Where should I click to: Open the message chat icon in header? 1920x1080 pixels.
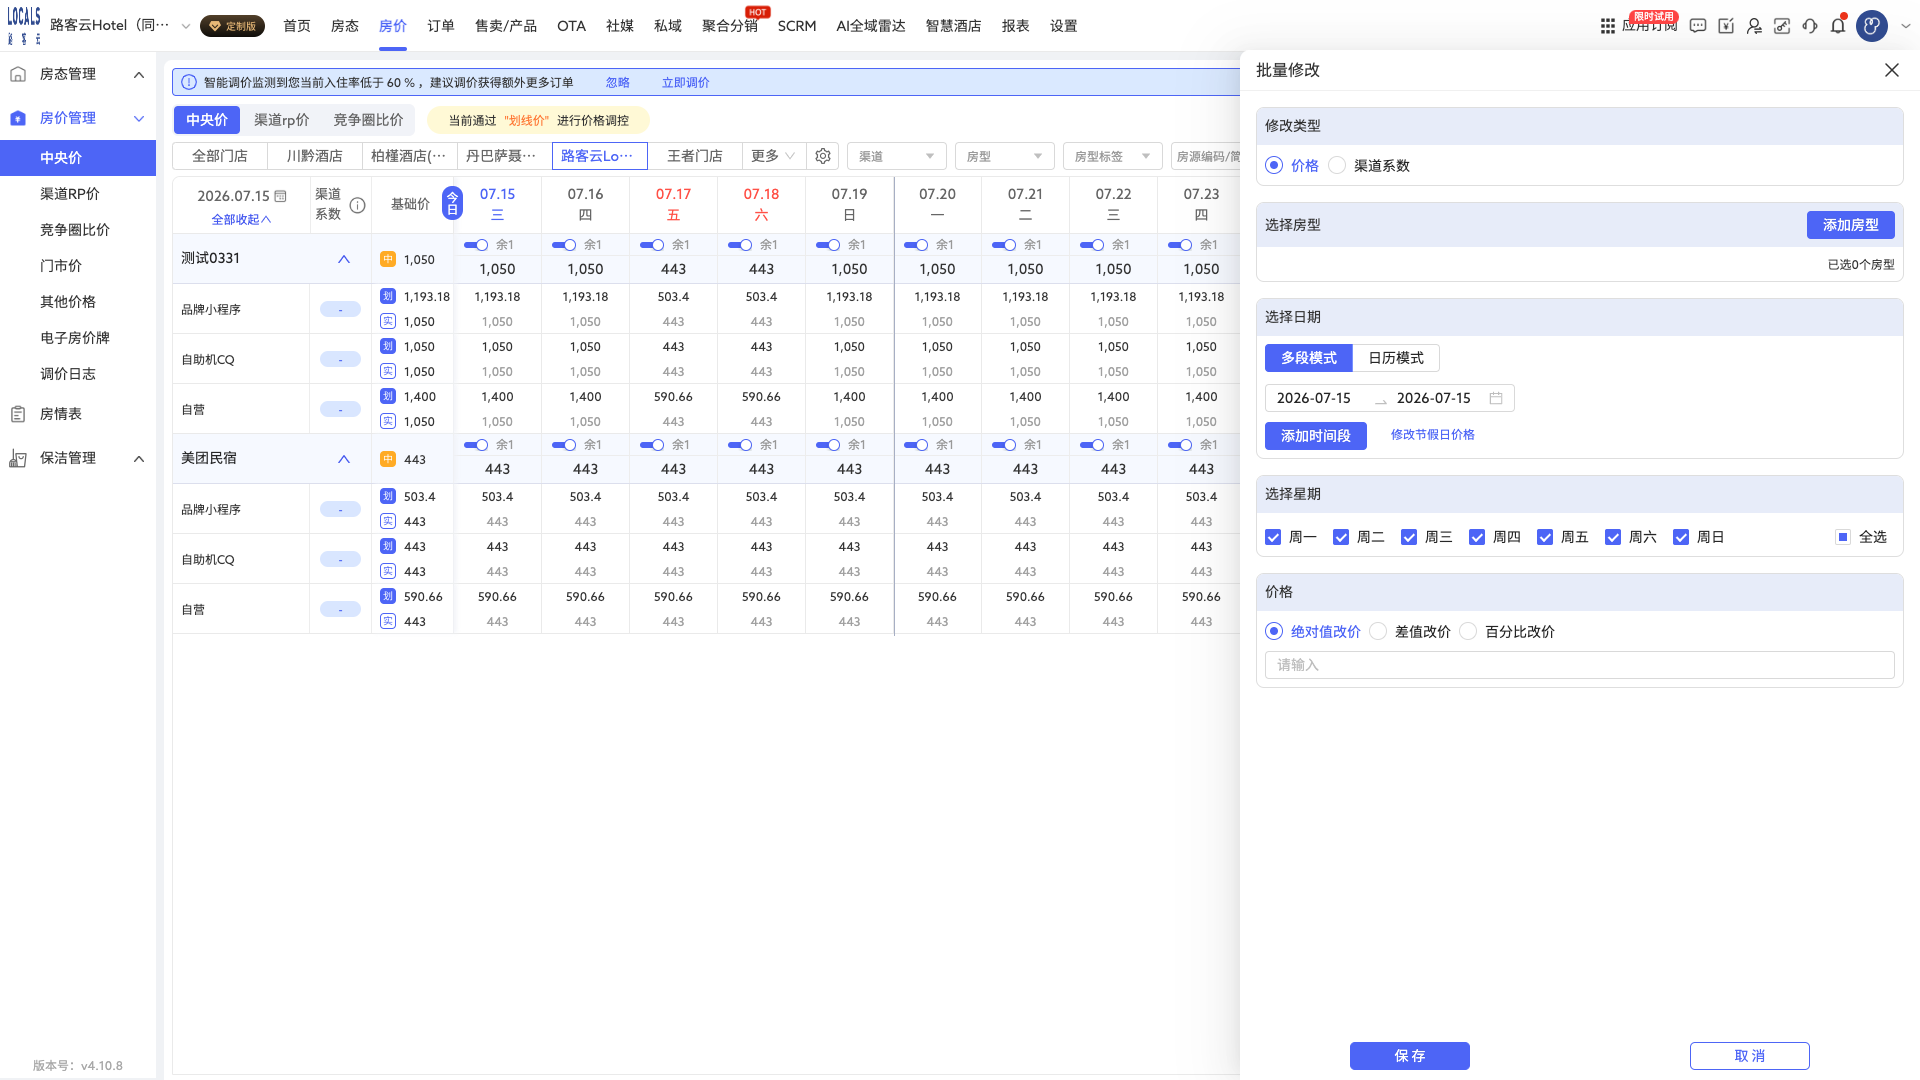pos(1698,26)
